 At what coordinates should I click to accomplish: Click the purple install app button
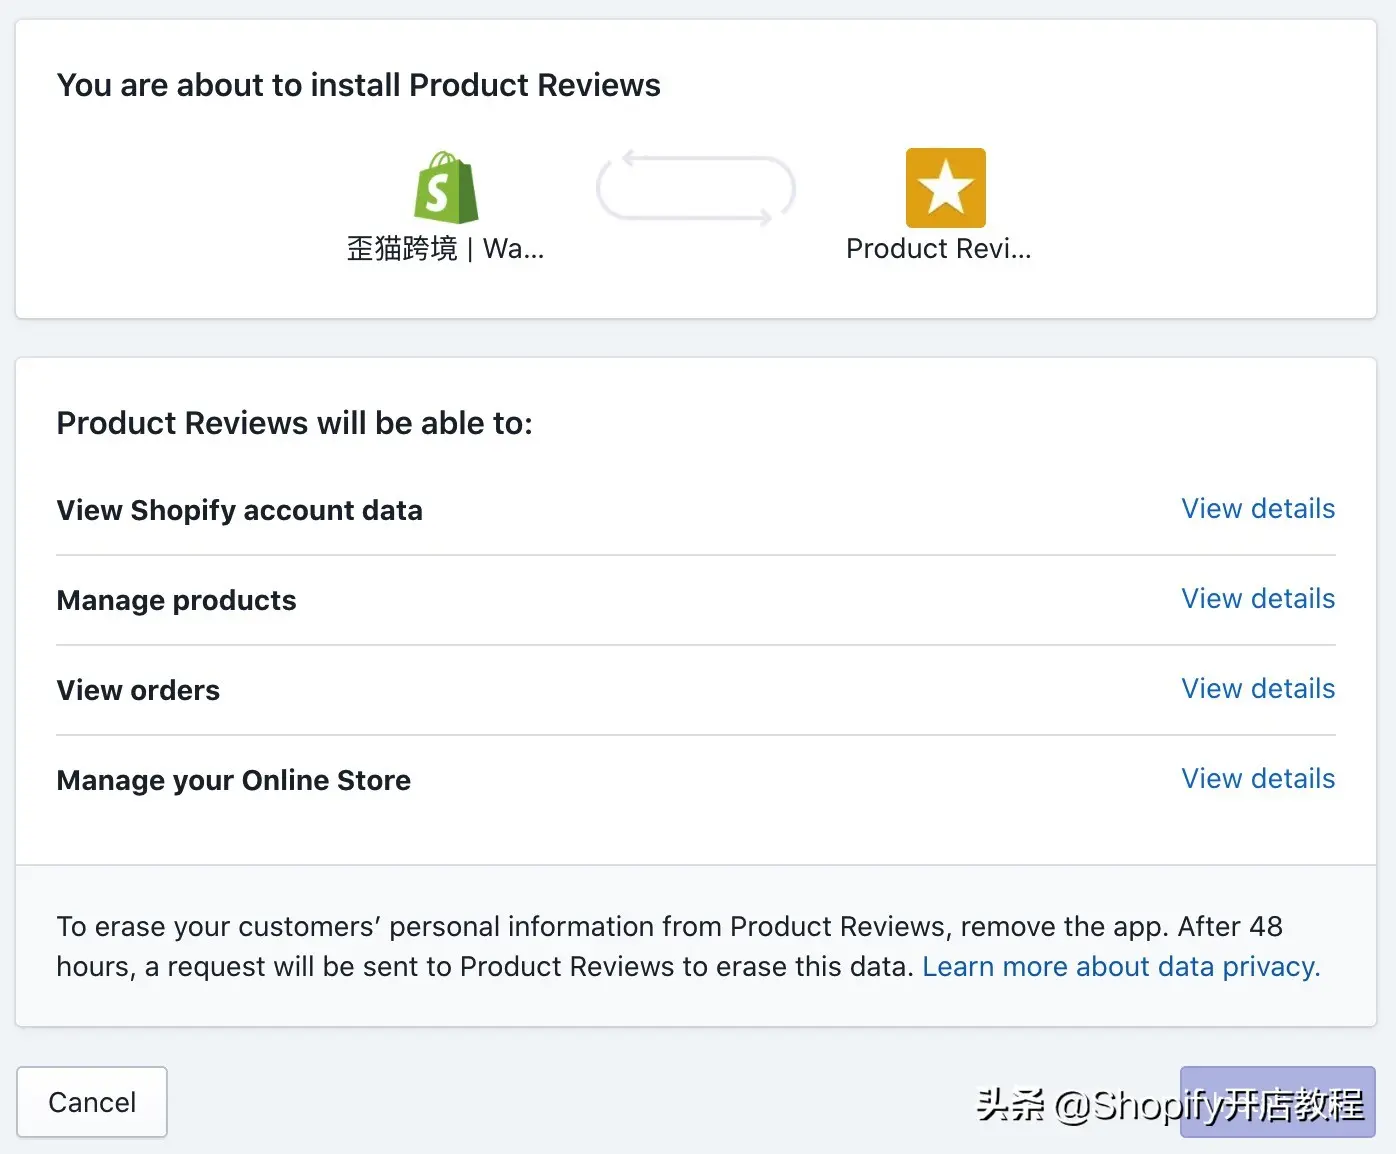[x=1277, y=1102]
